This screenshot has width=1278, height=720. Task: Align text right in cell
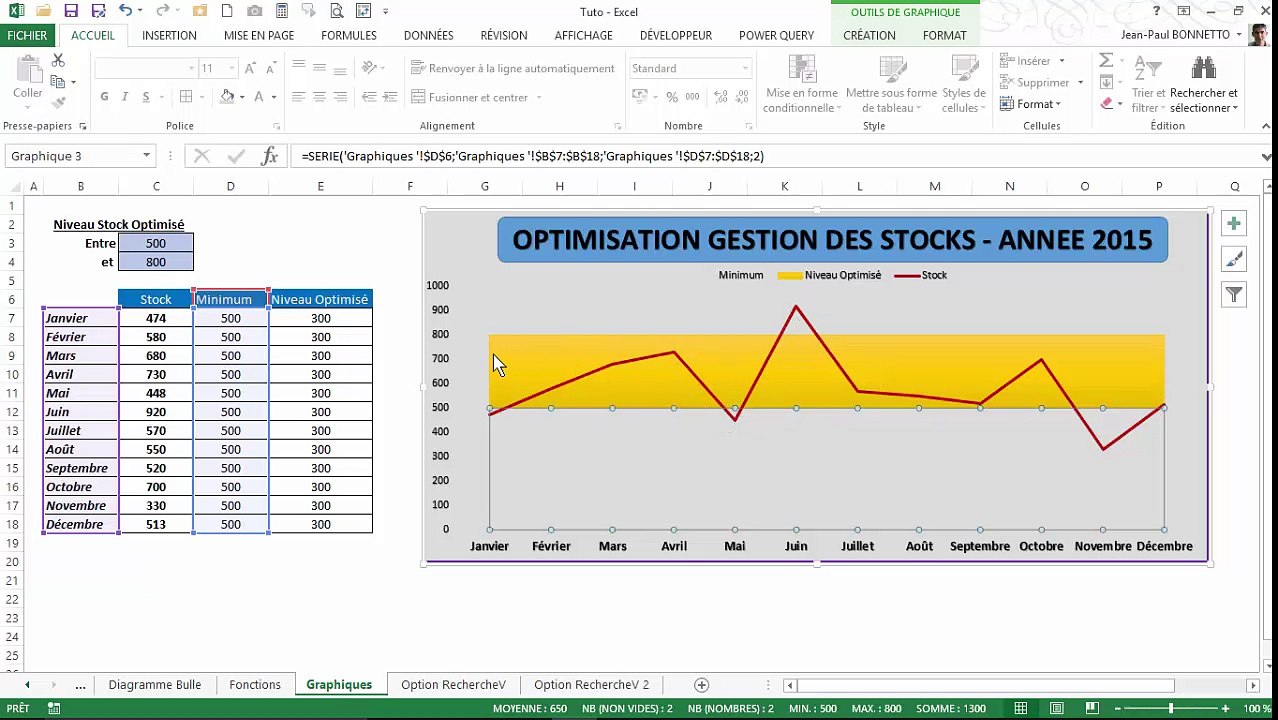340,97
